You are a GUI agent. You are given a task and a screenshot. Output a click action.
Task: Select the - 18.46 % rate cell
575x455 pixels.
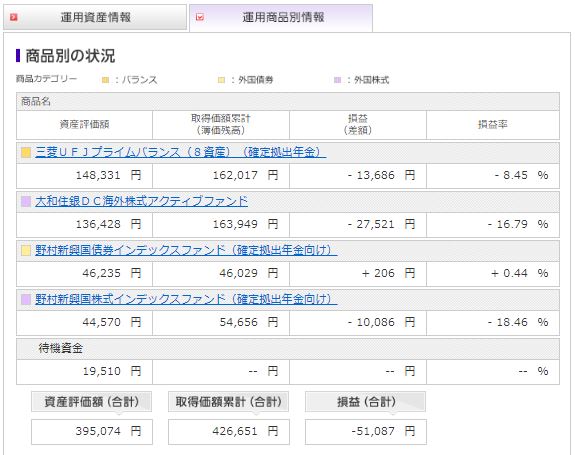493,322
